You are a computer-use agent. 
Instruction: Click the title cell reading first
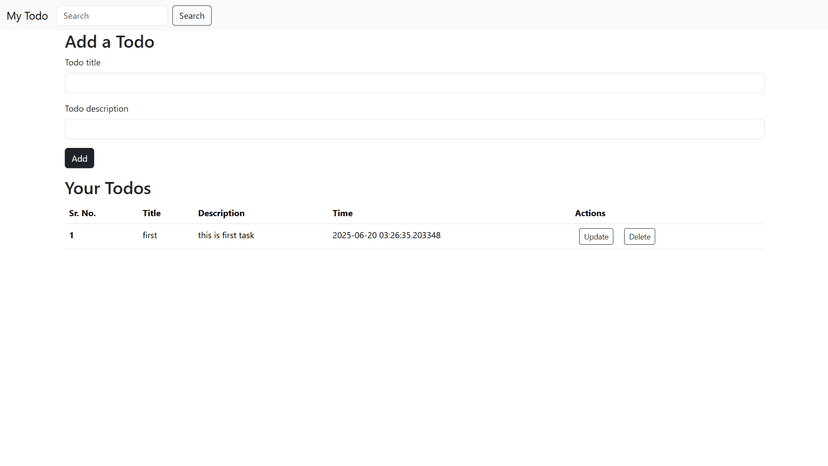(x=150, y=236)
